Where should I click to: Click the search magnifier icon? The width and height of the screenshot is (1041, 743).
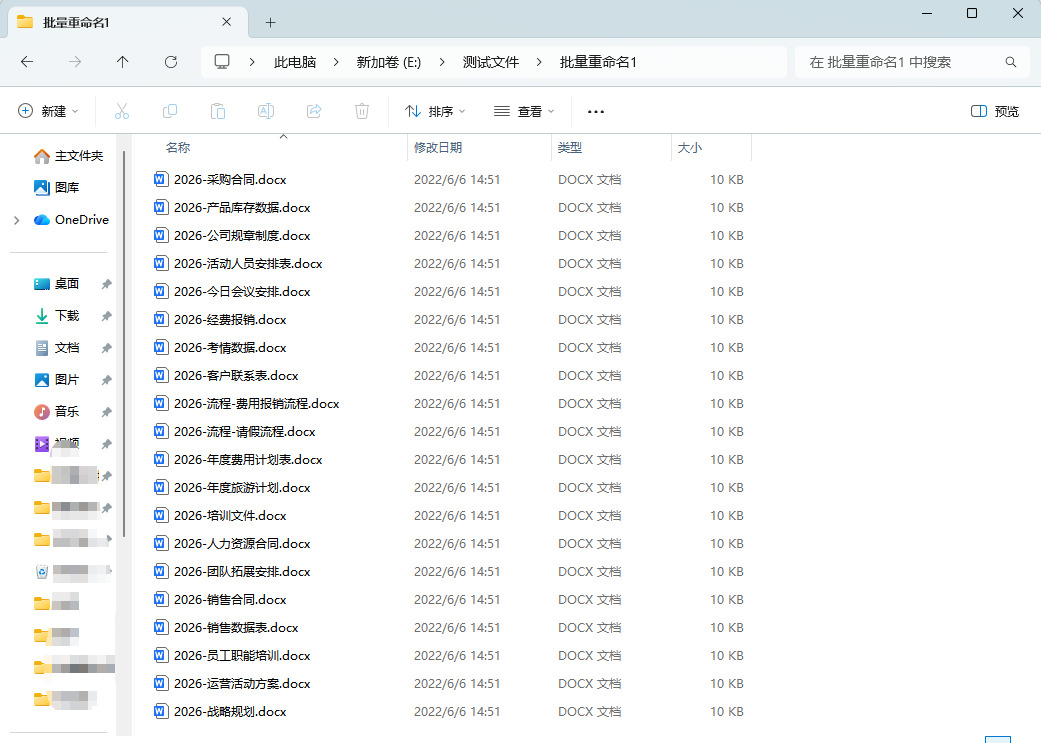(1010, 62)
